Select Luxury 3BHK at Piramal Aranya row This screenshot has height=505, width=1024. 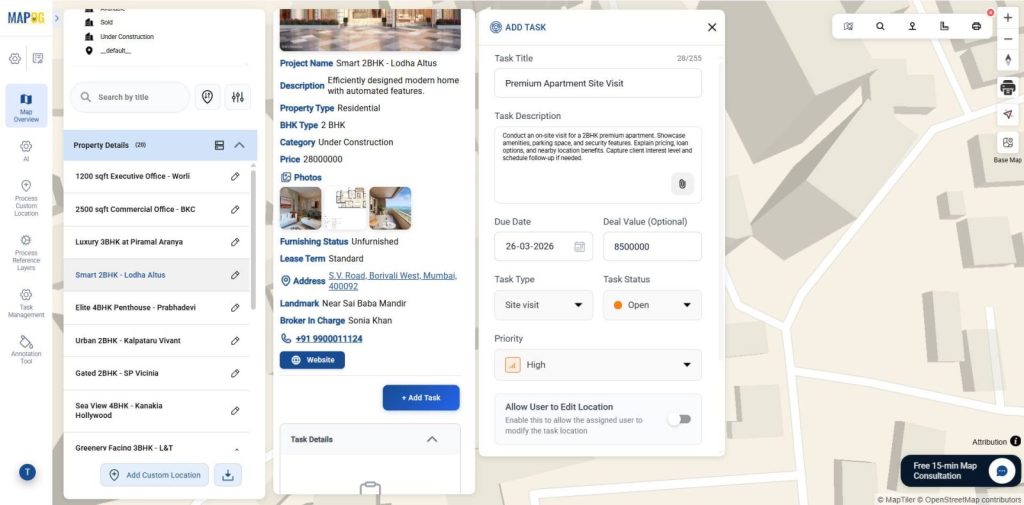(156, 242)
